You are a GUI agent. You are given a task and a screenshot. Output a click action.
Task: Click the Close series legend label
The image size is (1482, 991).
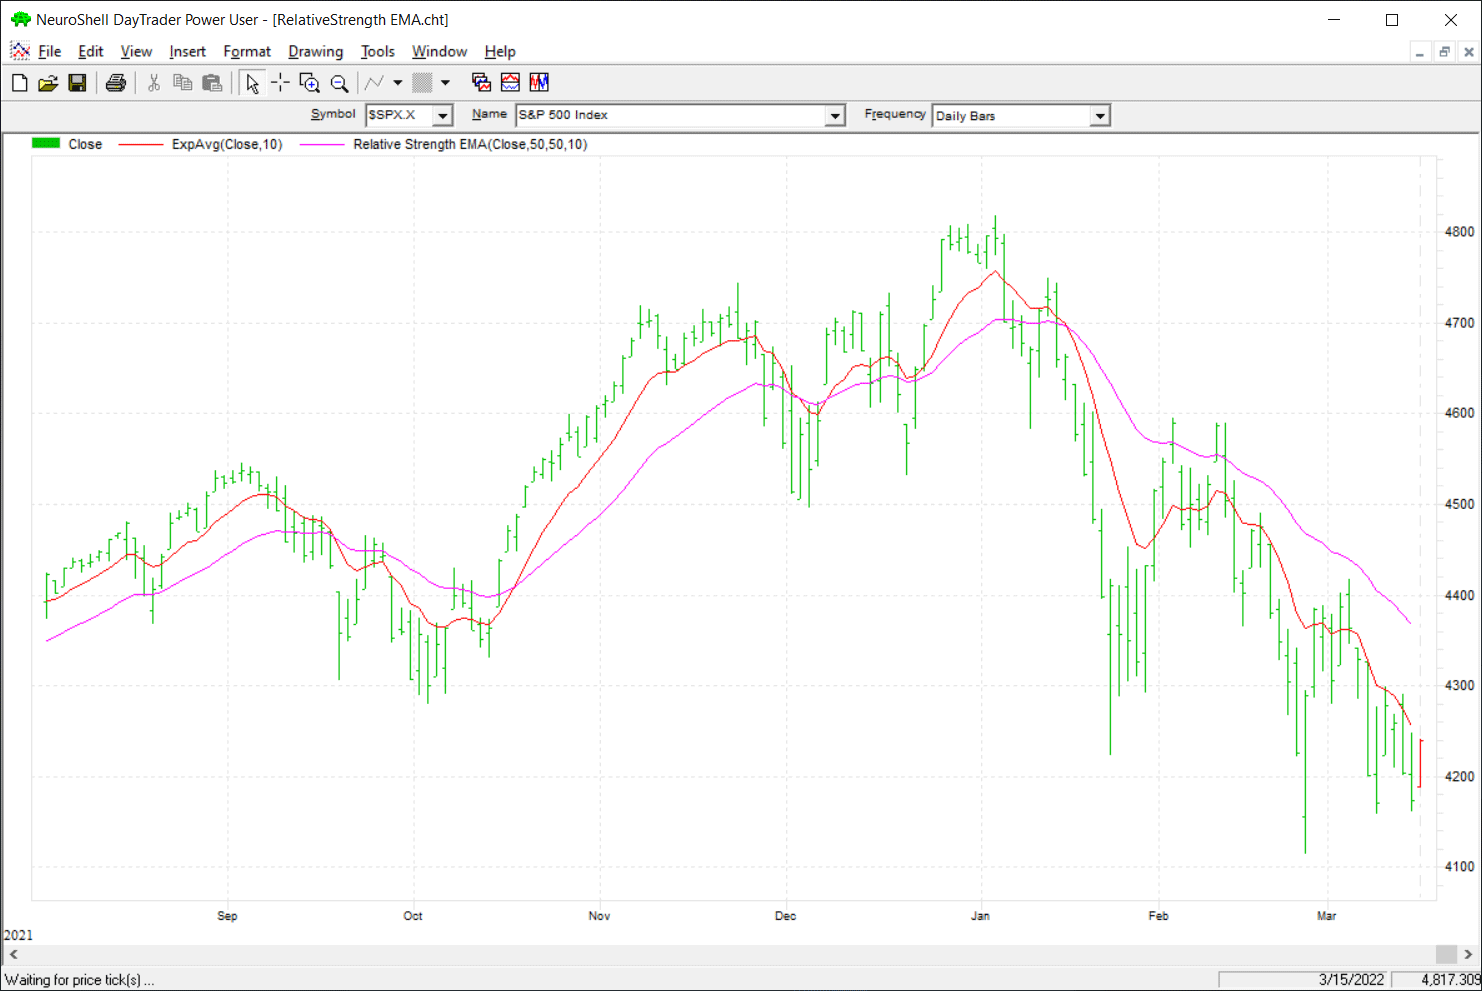tap(85, 144)
